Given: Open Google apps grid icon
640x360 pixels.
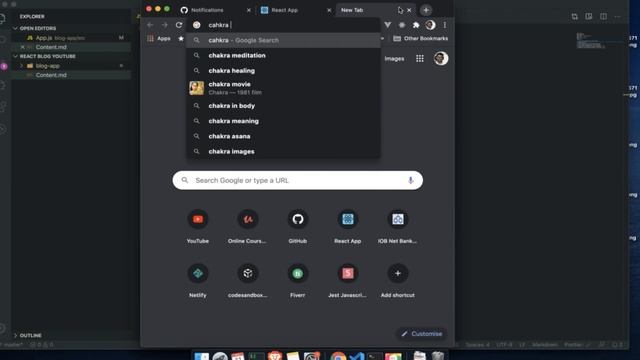Looking at the screenshot, I should 420,58.
